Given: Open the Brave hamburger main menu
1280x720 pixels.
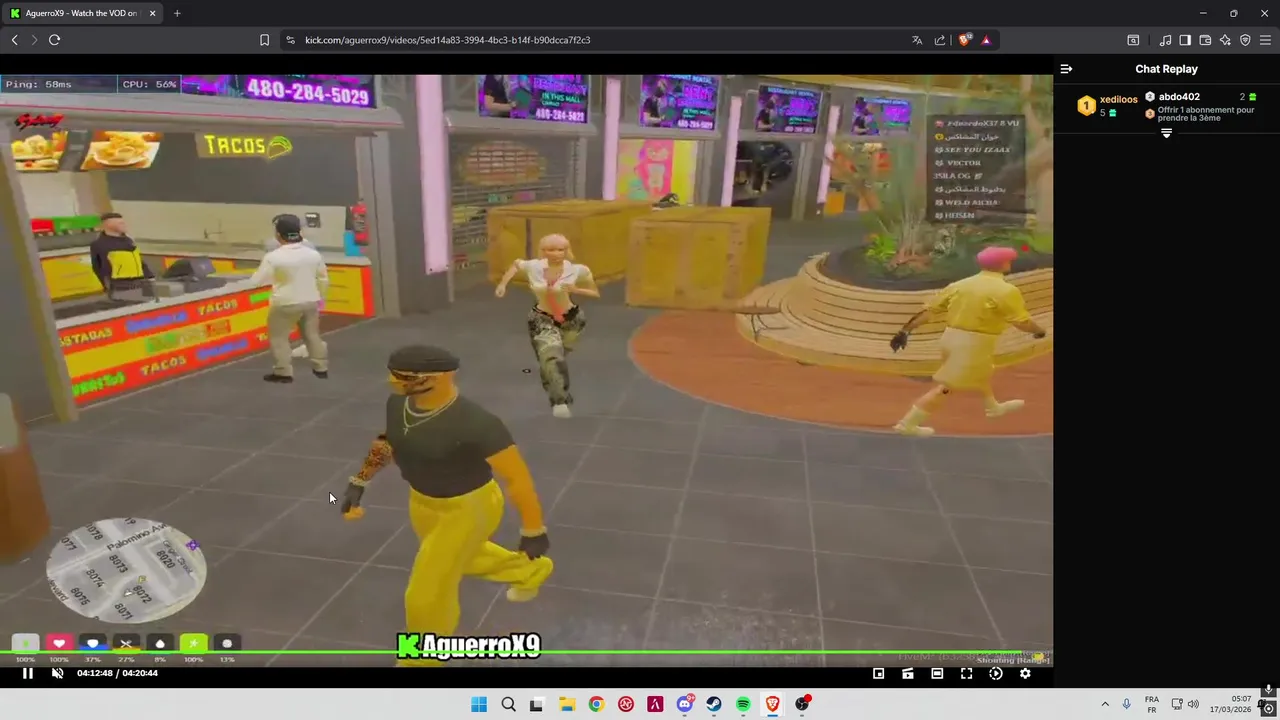Looking at the screenshot, I should 1265,40.
